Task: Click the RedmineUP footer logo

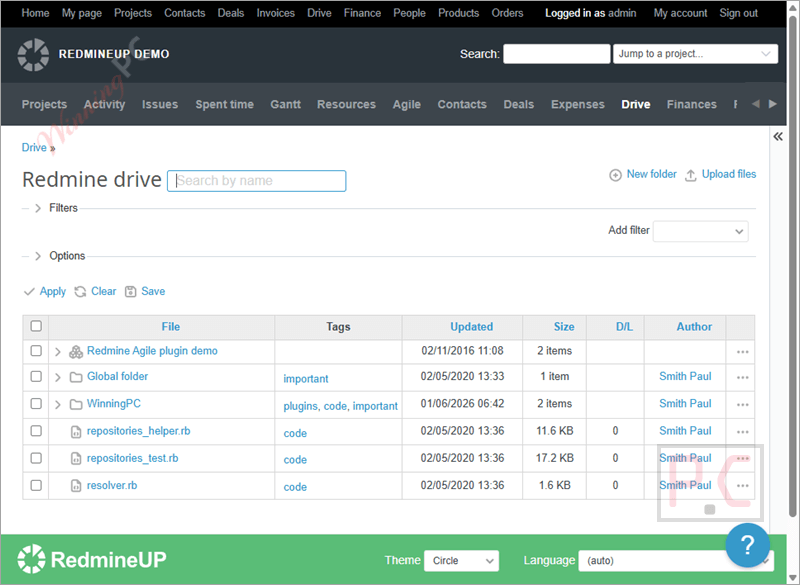Action: click(x=92, y=559)
